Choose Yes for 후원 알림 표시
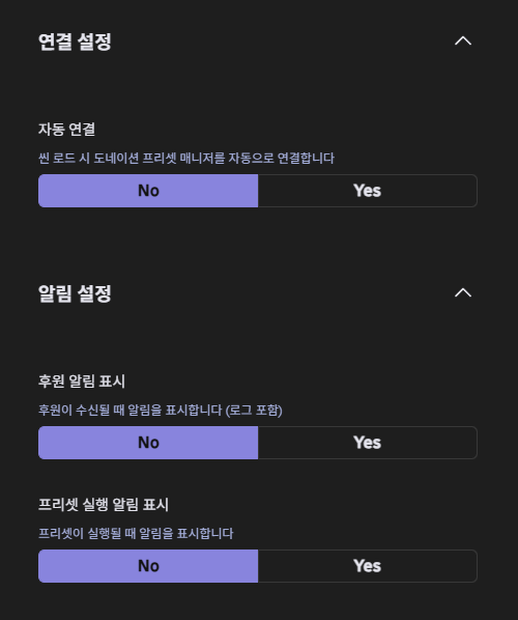 pyautogui.click(x=367, y=442)
